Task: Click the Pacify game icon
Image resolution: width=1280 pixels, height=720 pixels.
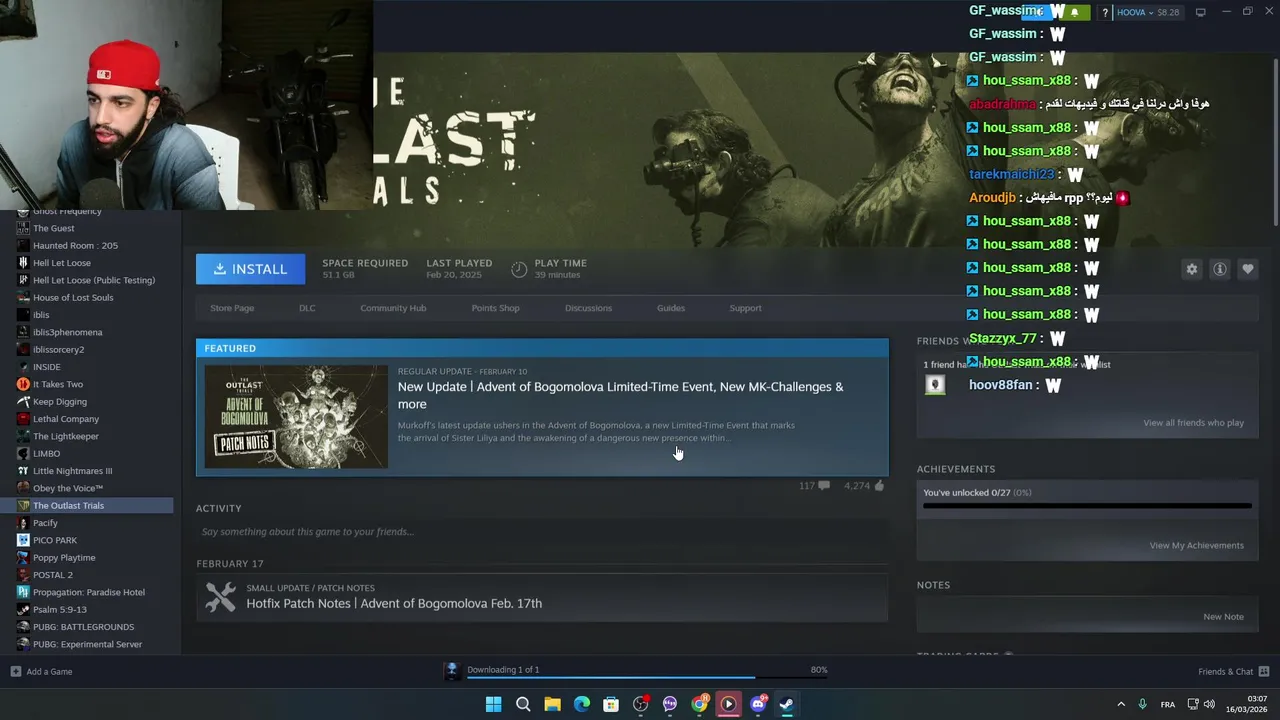Action: 23,523
